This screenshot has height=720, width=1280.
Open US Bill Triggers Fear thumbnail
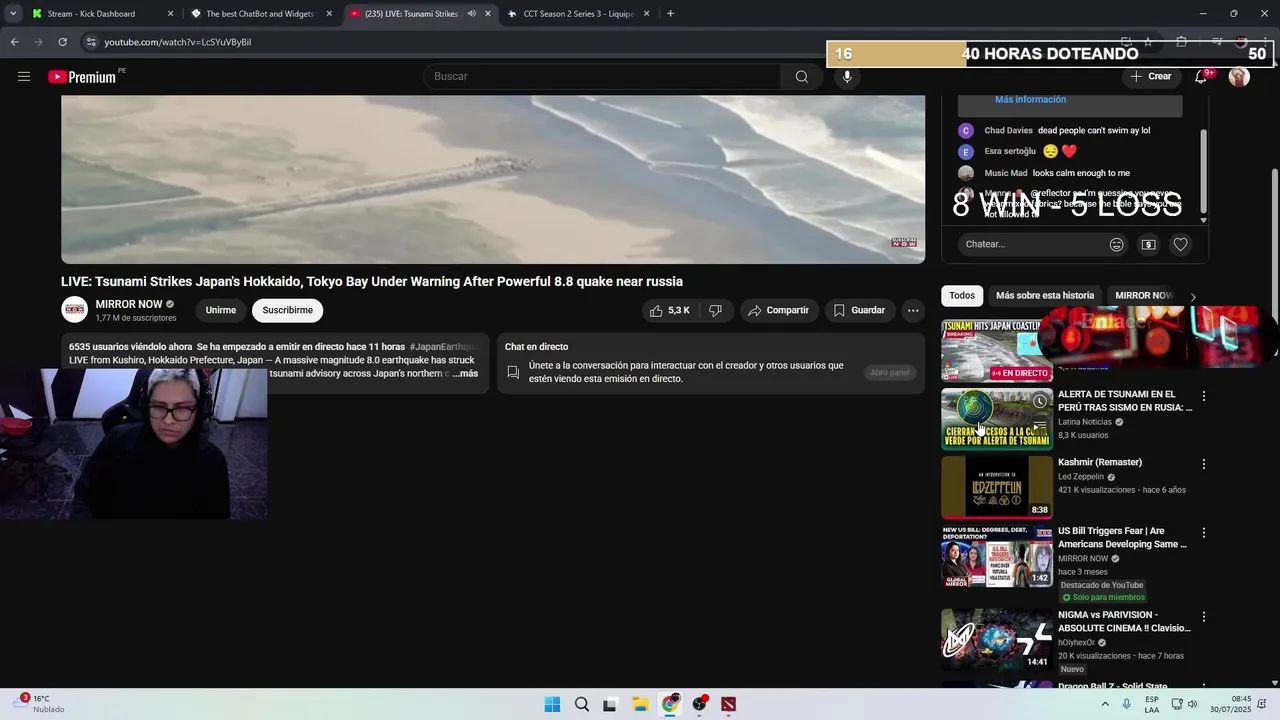[997, 556]
